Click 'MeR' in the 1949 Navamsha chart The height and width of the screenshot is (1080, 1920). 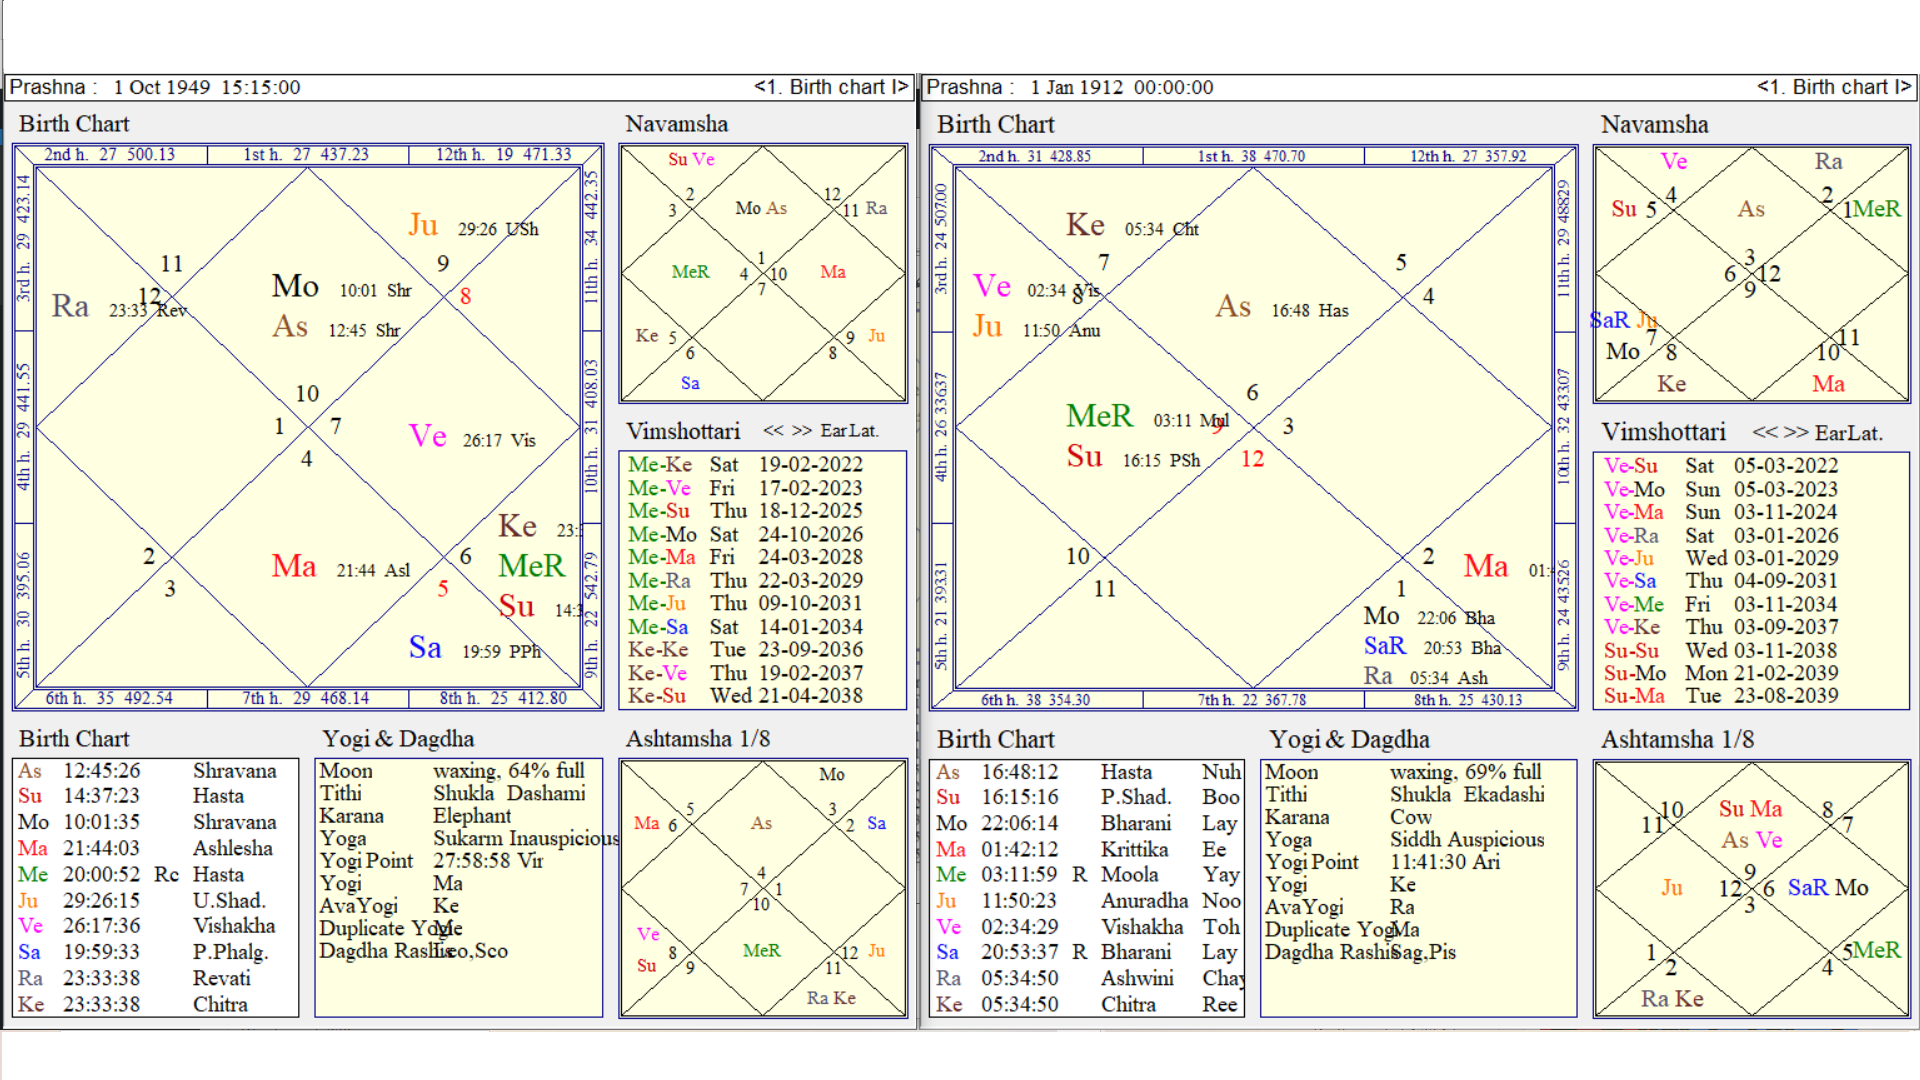tap(690, 272)
